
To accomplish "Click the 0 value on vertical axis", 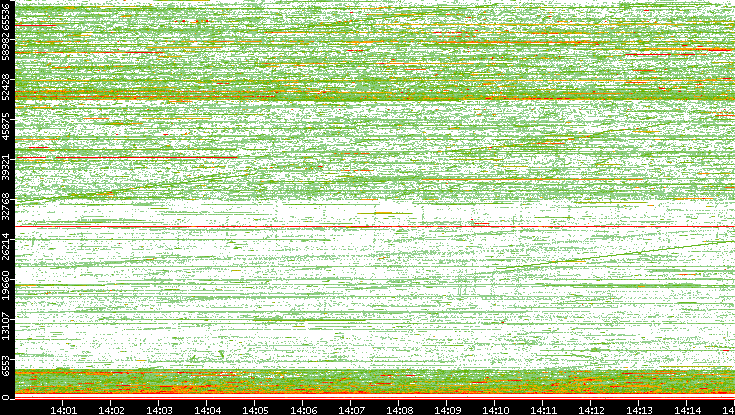I will point(5,398).
